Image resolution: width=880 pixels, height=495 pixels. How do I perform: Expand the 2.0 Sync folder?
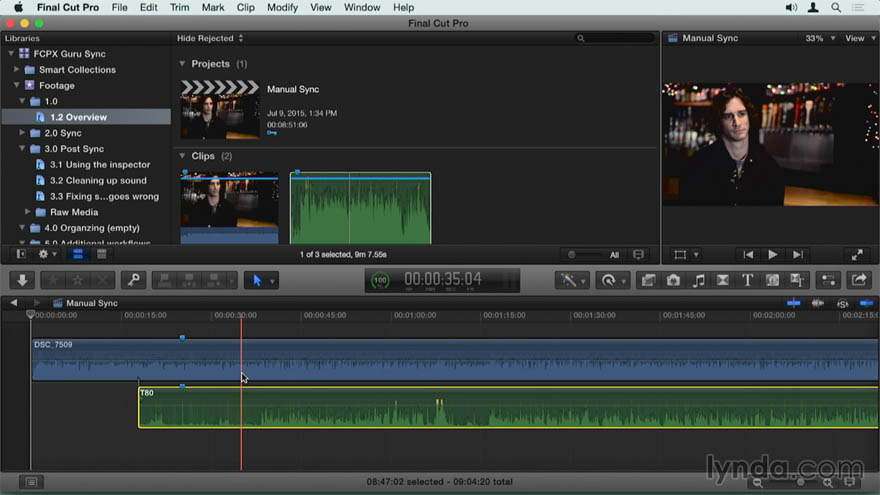(22, 132)
